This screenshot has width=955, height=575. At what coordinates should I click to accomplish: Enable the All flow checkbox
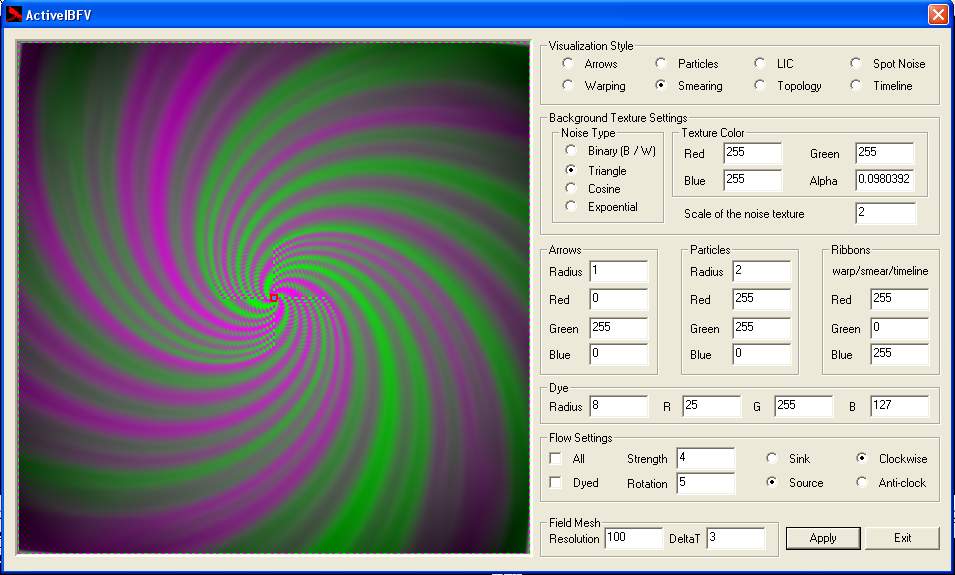[556, 459]
